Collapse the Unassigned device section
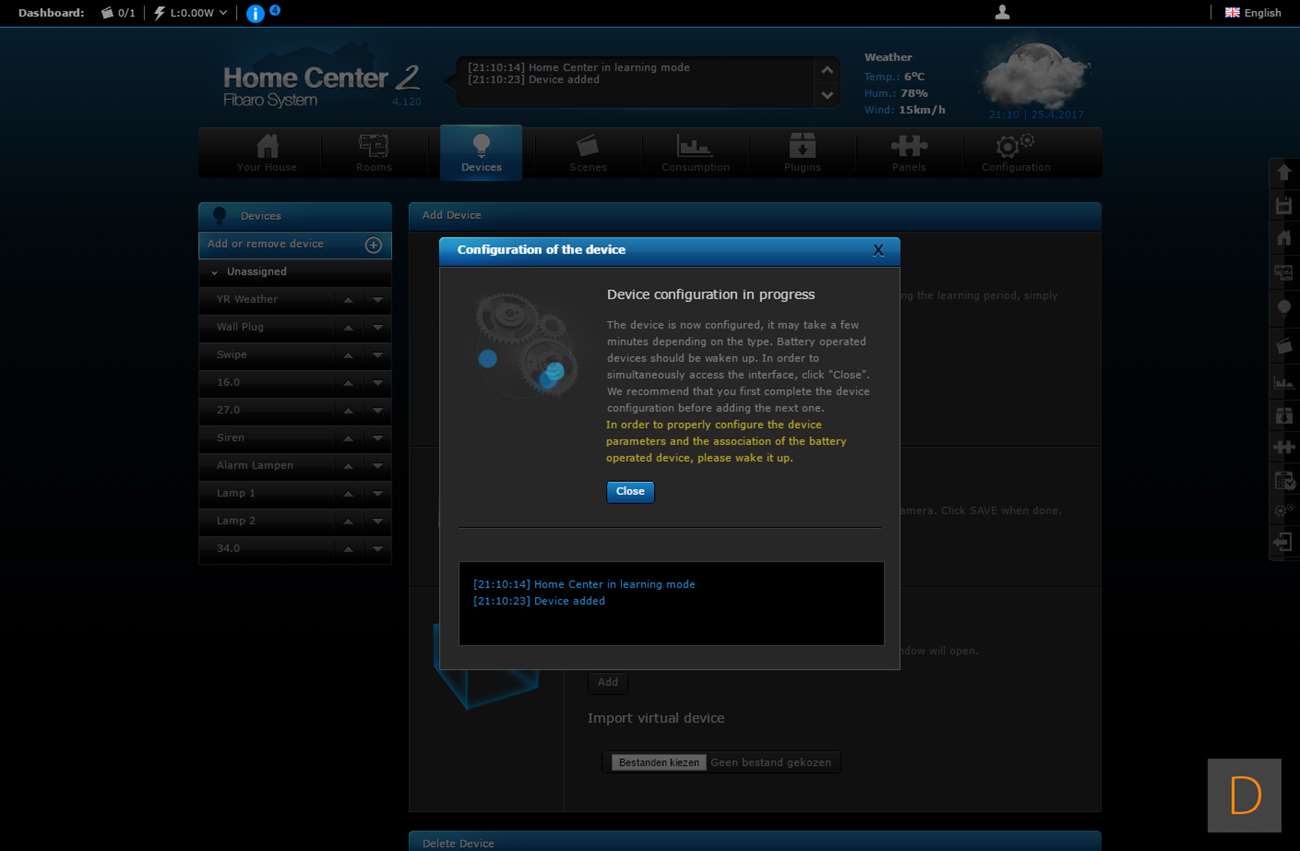The height and width of the screenshot is (851, 1300). pos(214,272)
